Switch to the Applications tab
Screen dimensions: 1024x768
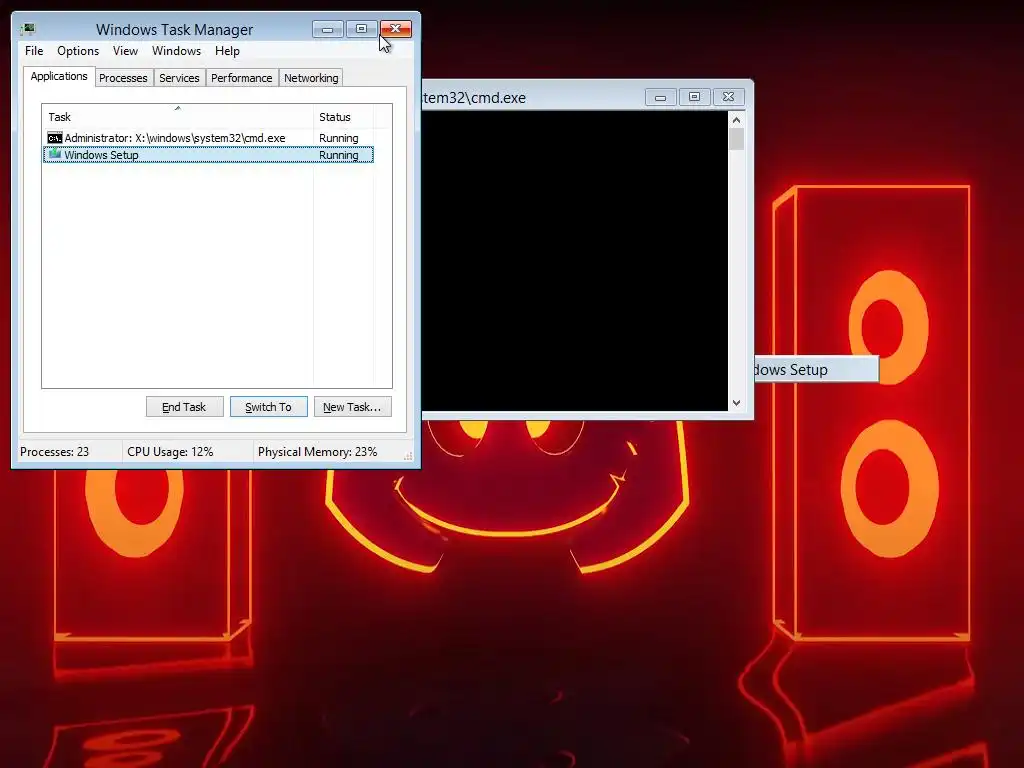(59, 76)
